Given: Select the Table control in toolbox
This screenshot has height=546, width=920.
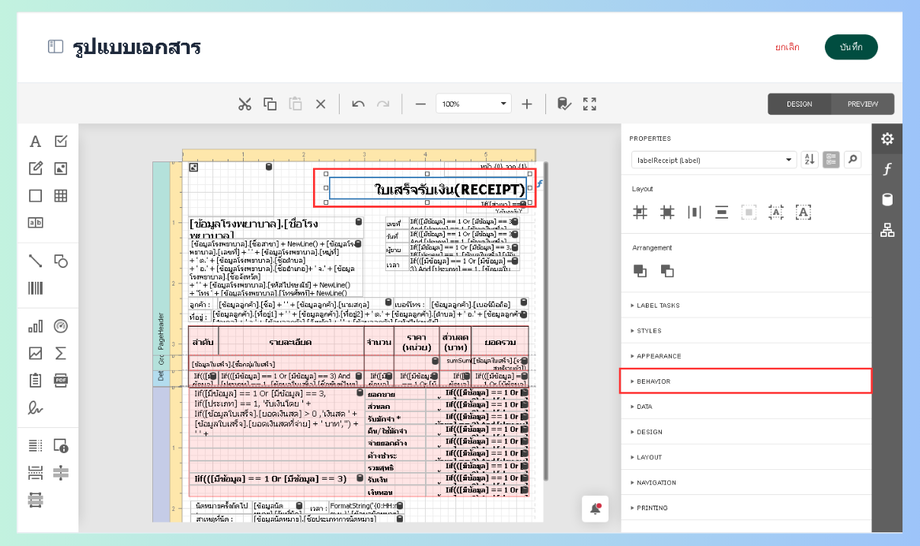Looking at the screenshot, I should [61, 196].
